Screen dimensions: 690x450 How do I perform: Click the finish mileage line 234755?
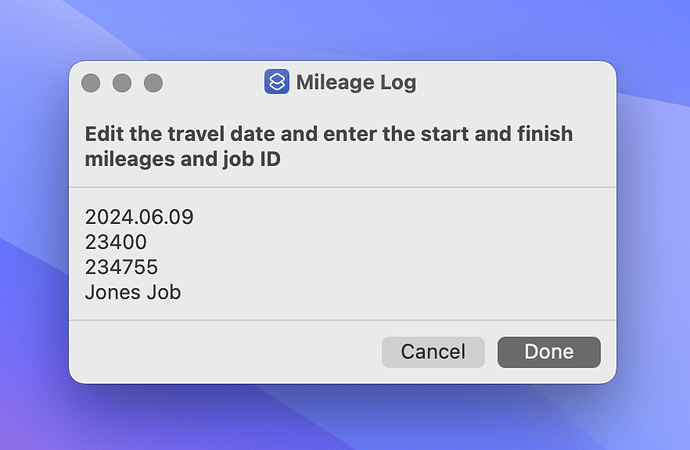(121, 267)
